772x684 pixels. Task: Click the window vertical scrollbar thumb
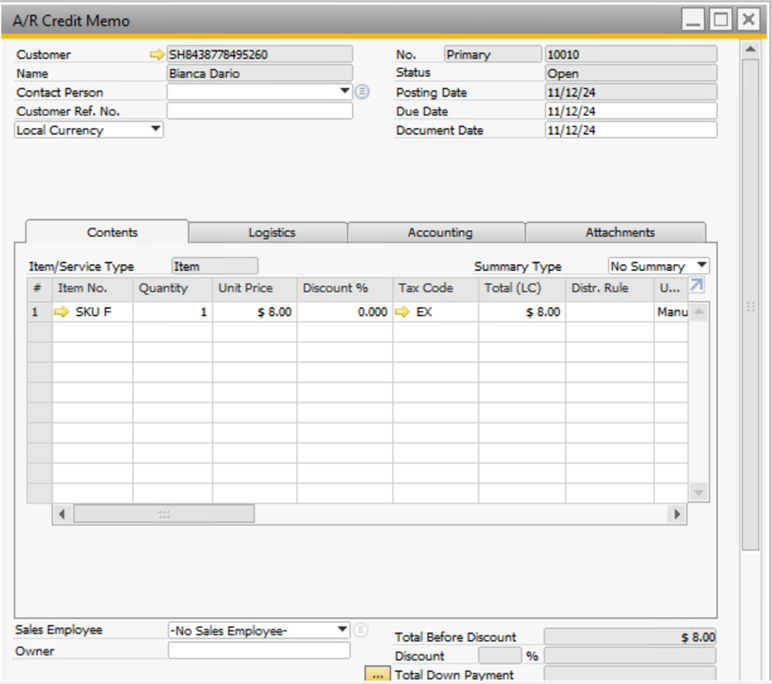(x=750, y=305)
